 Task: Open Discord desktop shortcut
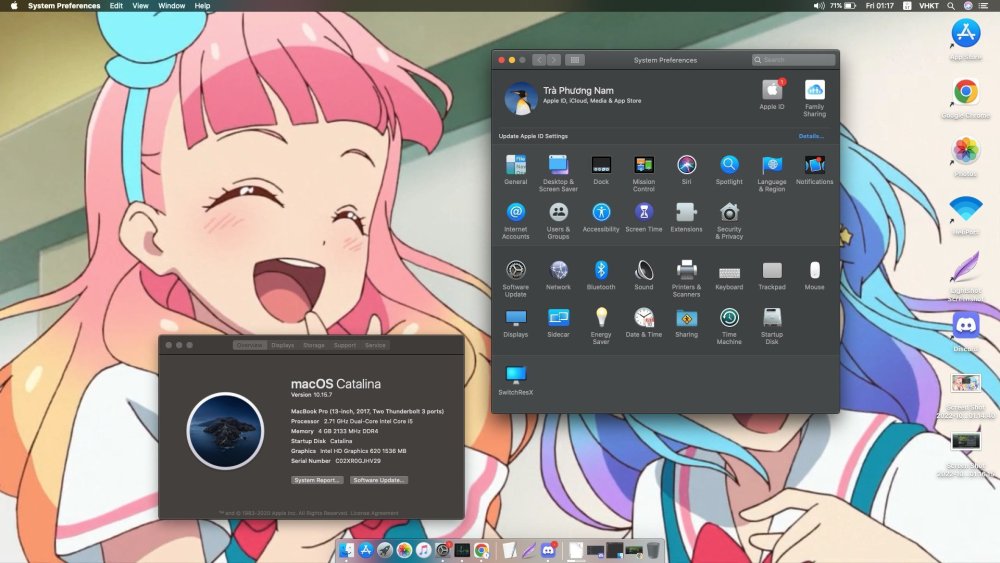click(x=966, y=332)
